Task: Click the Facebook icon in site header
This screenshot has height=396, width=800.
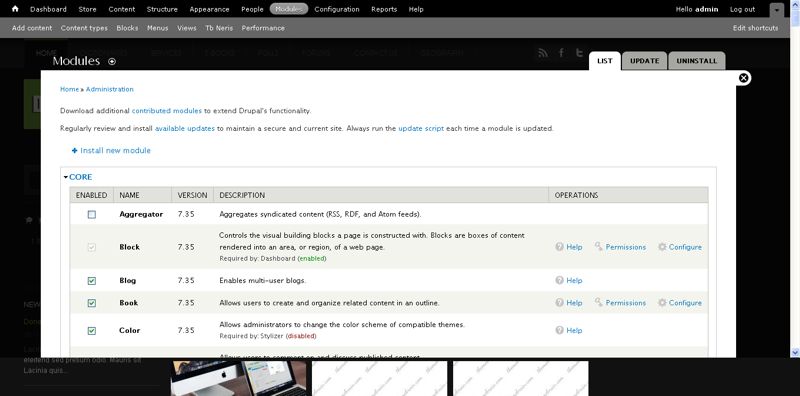Action: tap(561, 53)
